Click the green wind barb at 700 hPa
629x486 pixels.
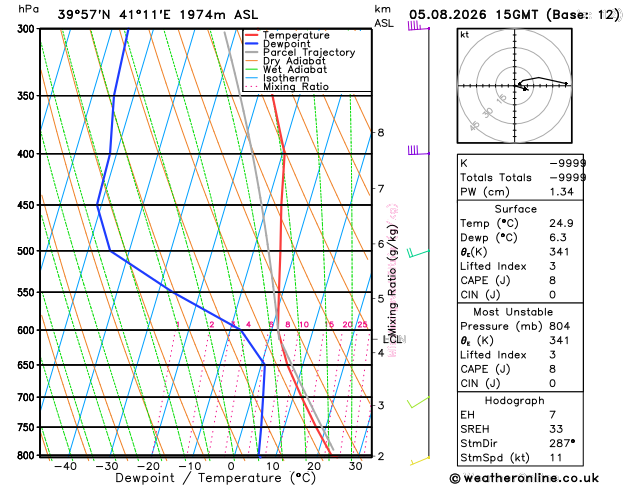coord(418,402)
